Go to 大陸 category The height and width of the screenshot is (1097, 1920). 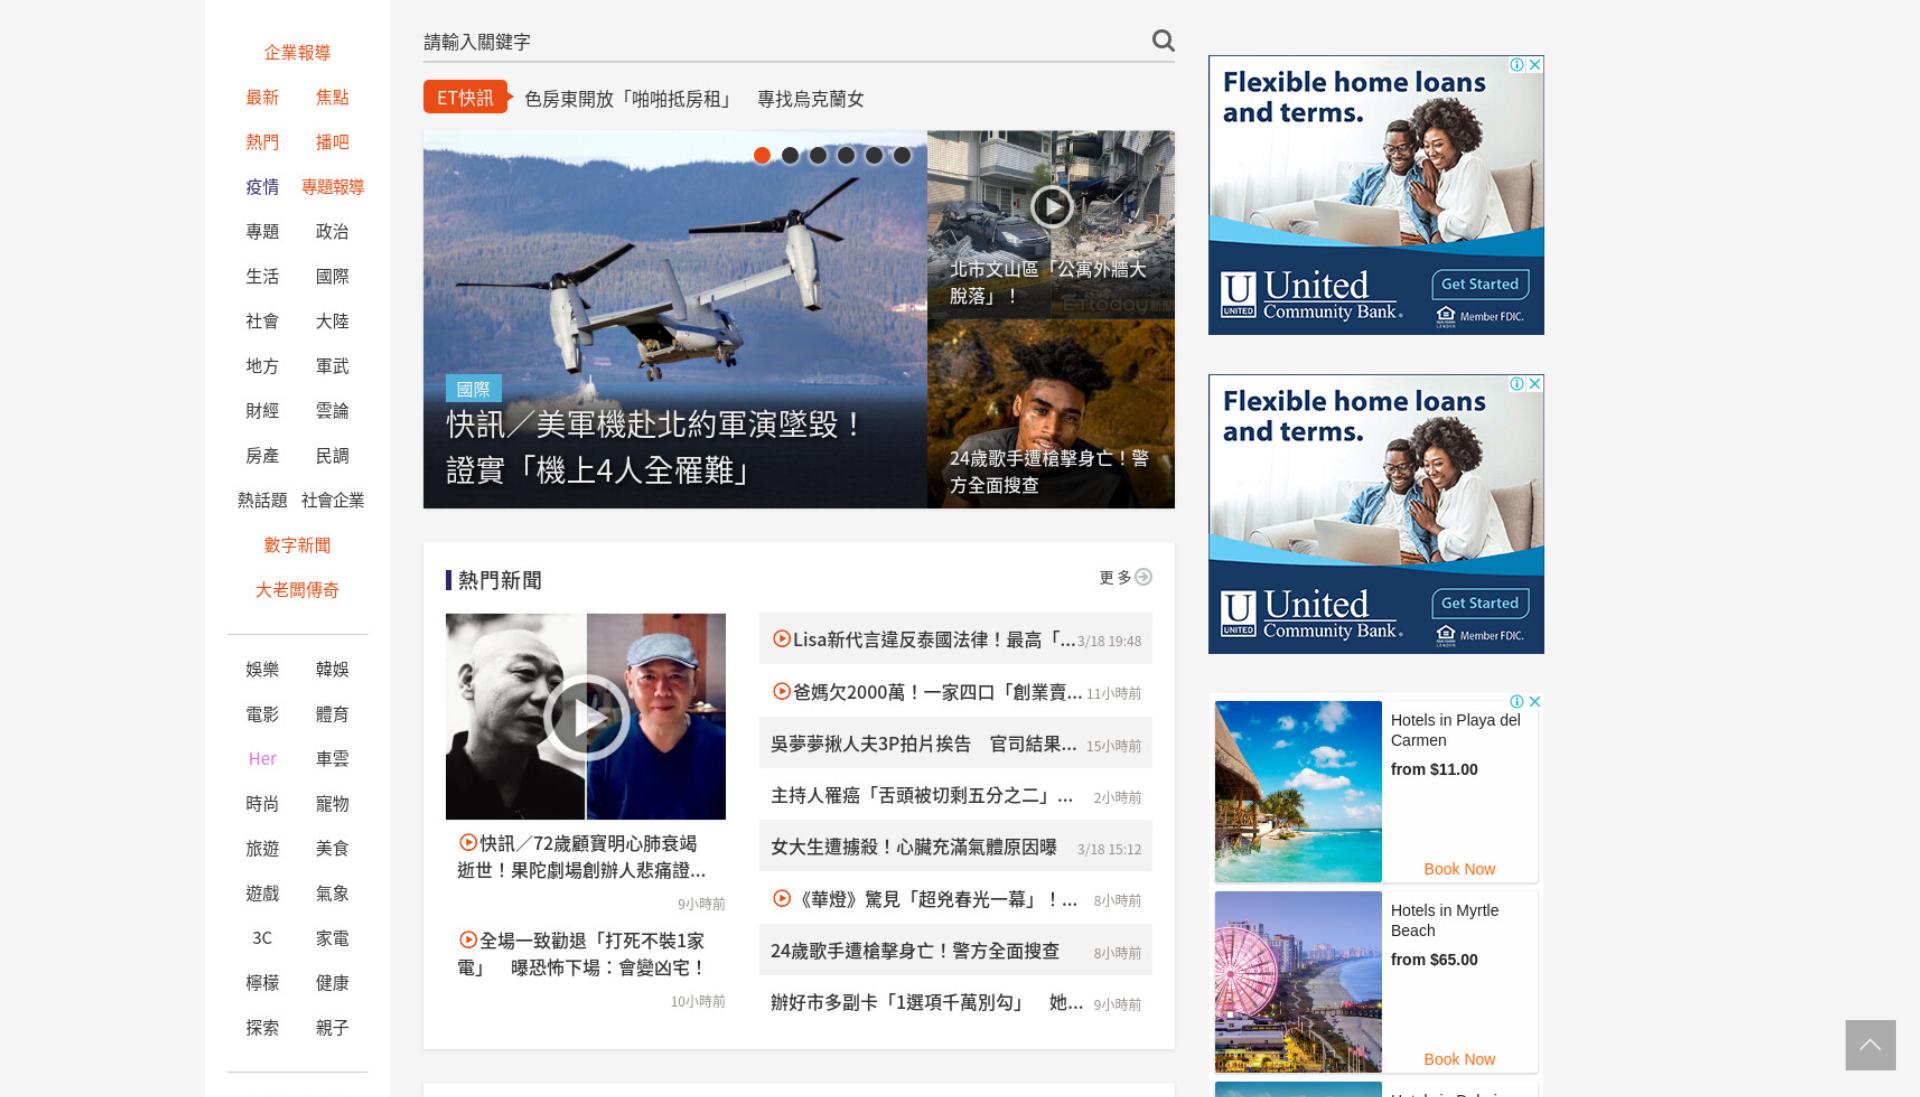click(x=332, y=321)
